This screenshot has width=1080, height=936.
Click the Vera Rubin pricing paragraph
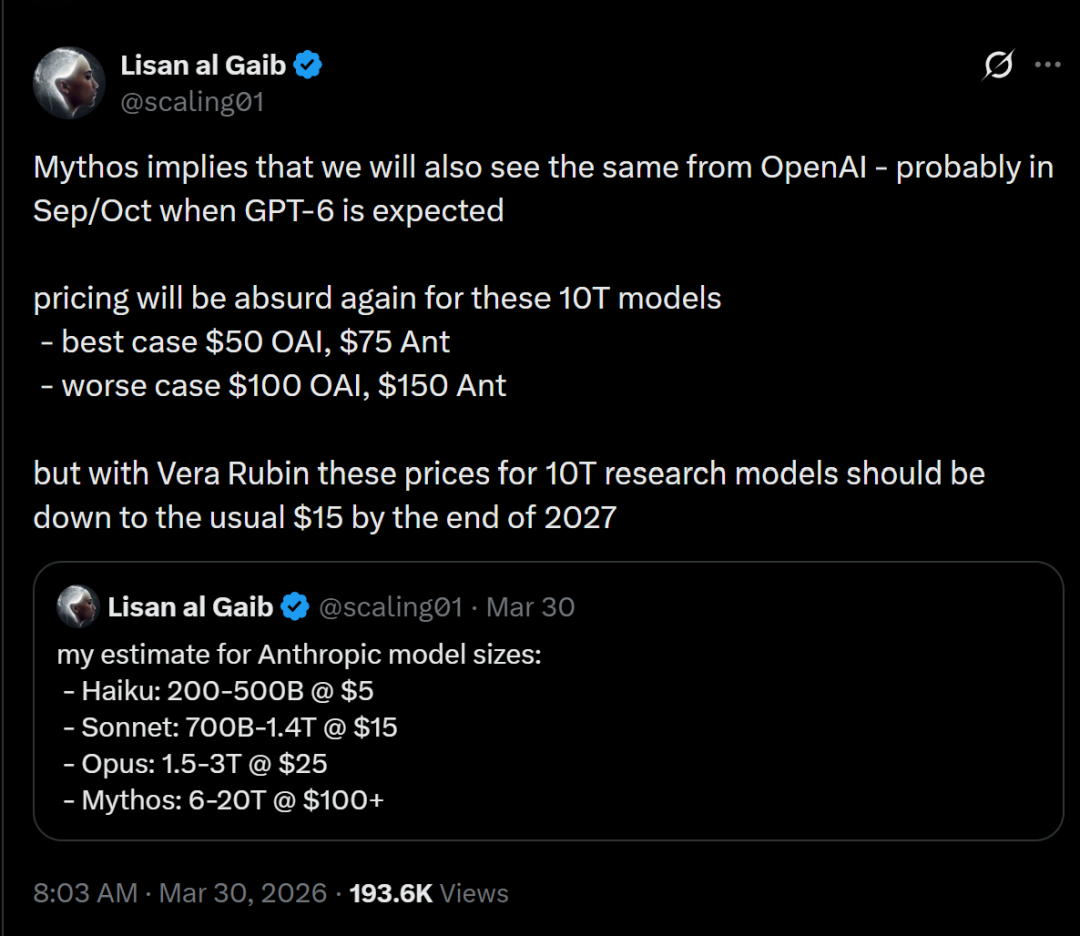[x=509, y=496]
